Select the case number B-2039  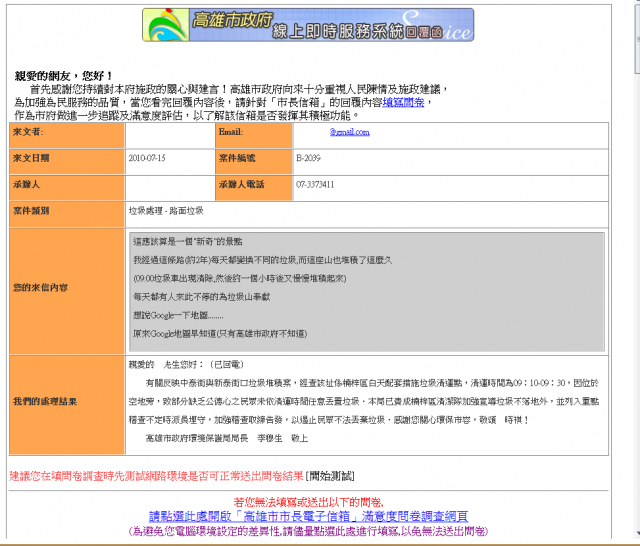pyautogui.click(x=308, y=158)
